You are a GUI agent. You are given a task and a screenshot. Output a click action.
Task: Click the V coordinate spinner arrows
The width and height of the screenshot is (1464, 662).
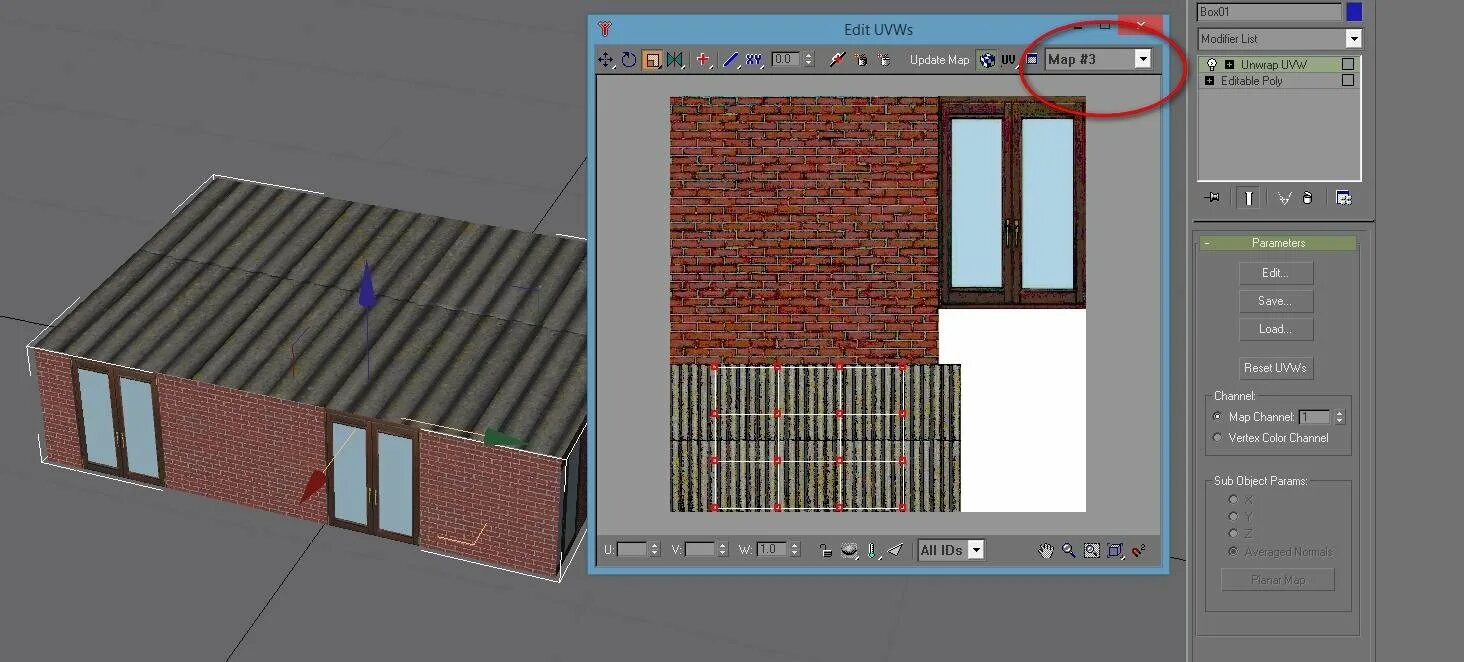pos(722,550)
